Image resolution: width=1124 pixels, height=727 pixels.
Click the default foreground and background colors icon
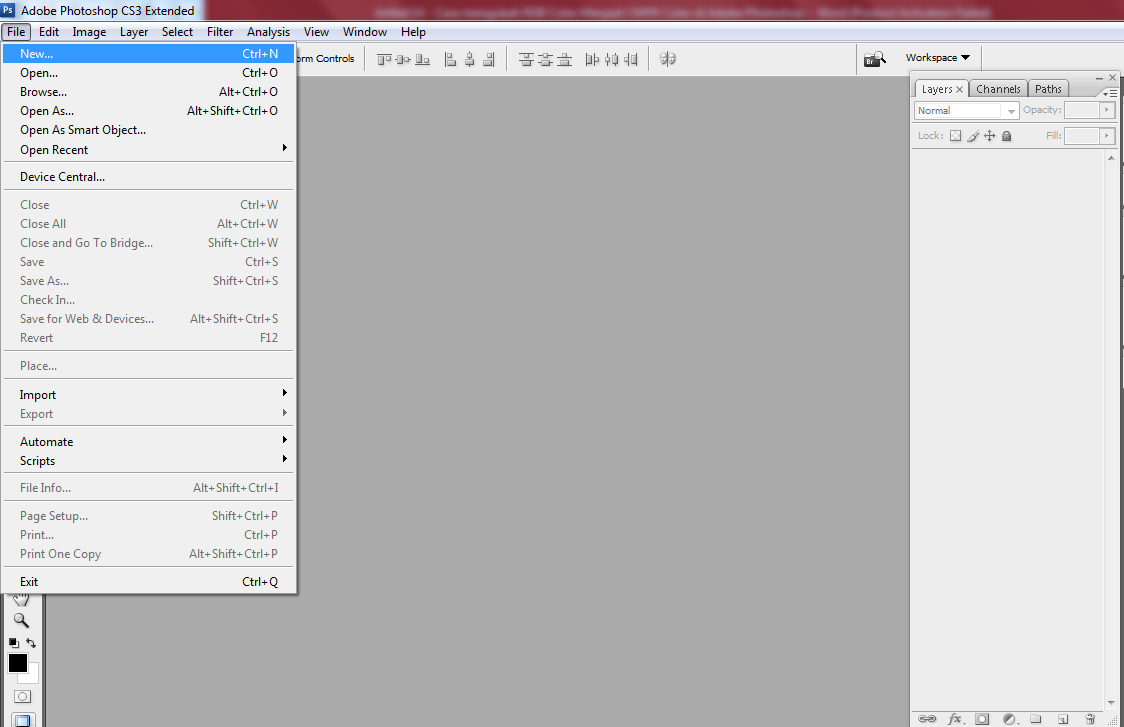[14, 643]
